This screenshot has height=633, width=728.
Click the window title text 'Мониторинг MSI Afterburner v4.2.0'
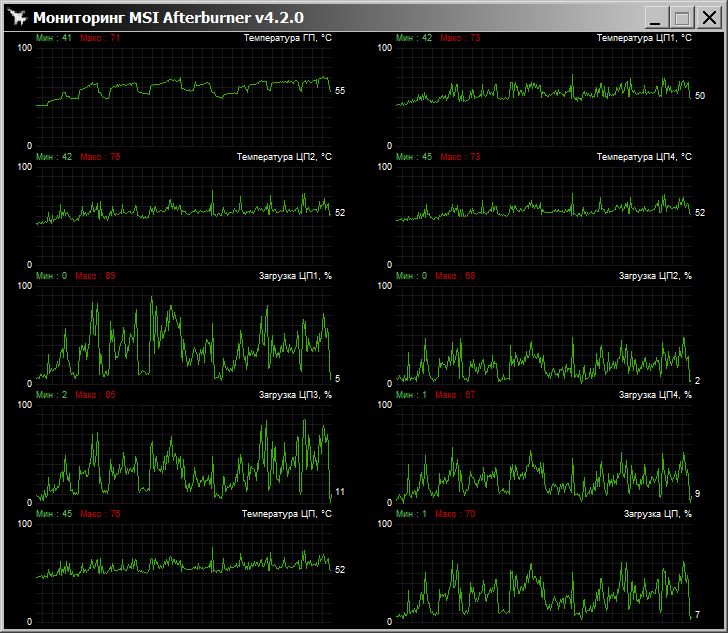pyautogui.click(x=168, y=17)
